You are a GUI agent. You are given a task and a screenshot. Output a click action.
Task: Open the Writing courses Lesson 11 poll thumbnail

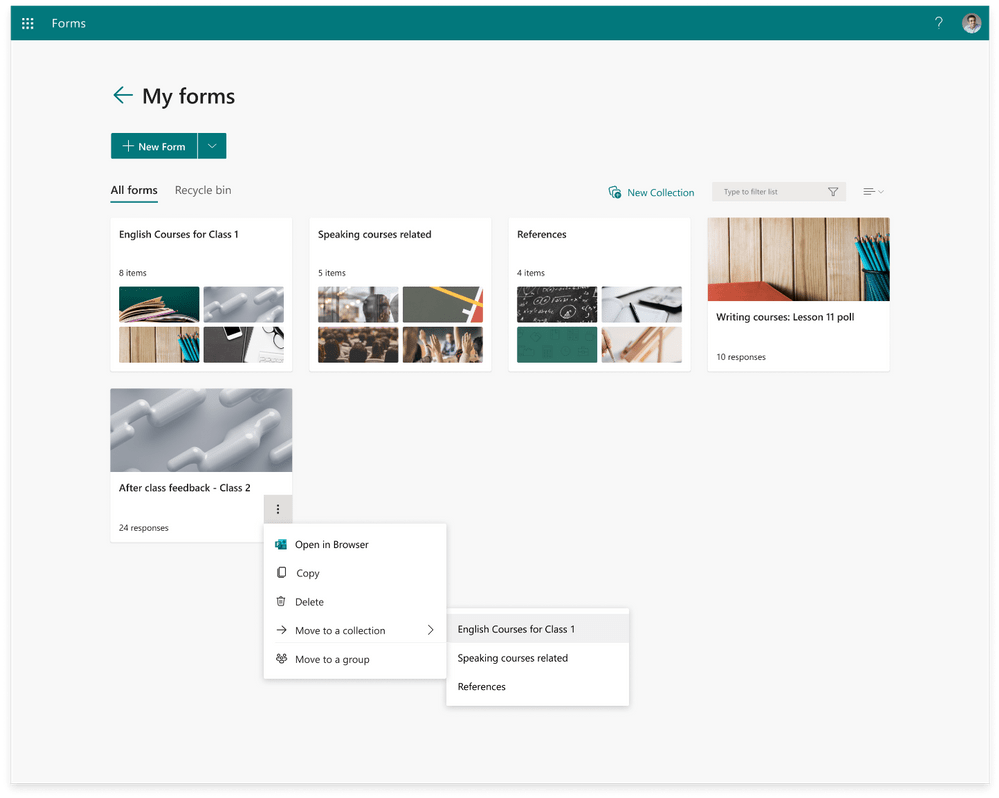pyautogui.click(x=797, y=259)
